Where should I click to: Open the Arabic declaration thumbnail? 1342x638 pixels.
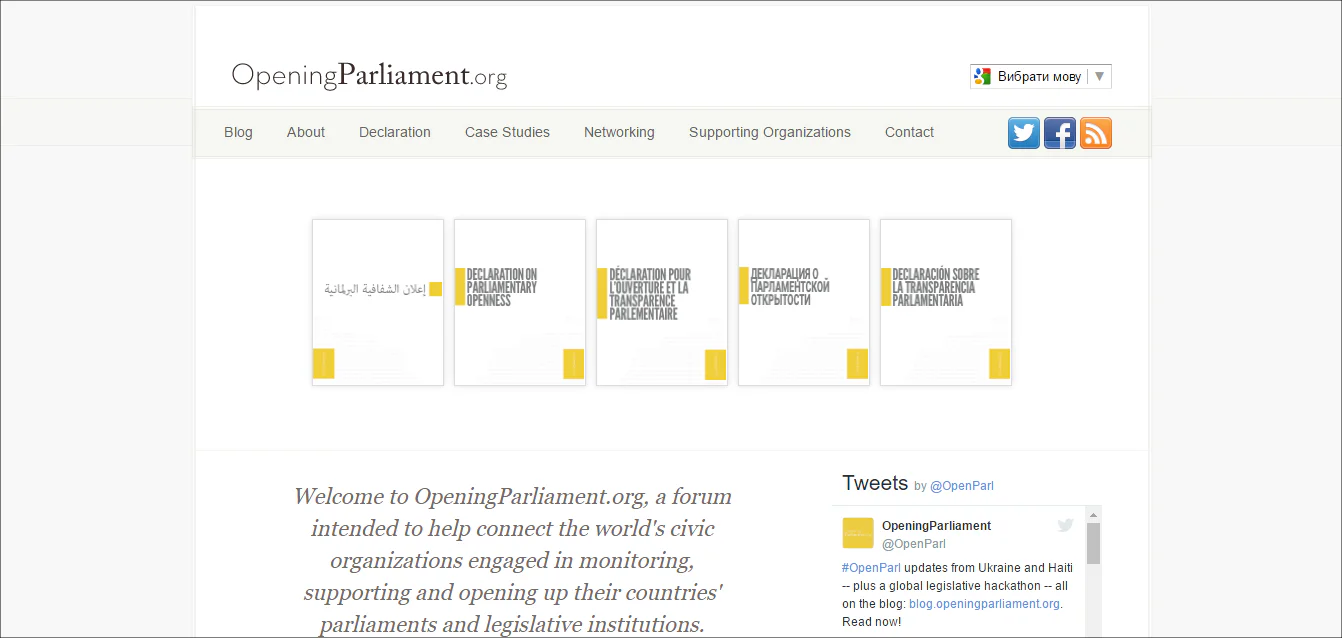(378, 302)
